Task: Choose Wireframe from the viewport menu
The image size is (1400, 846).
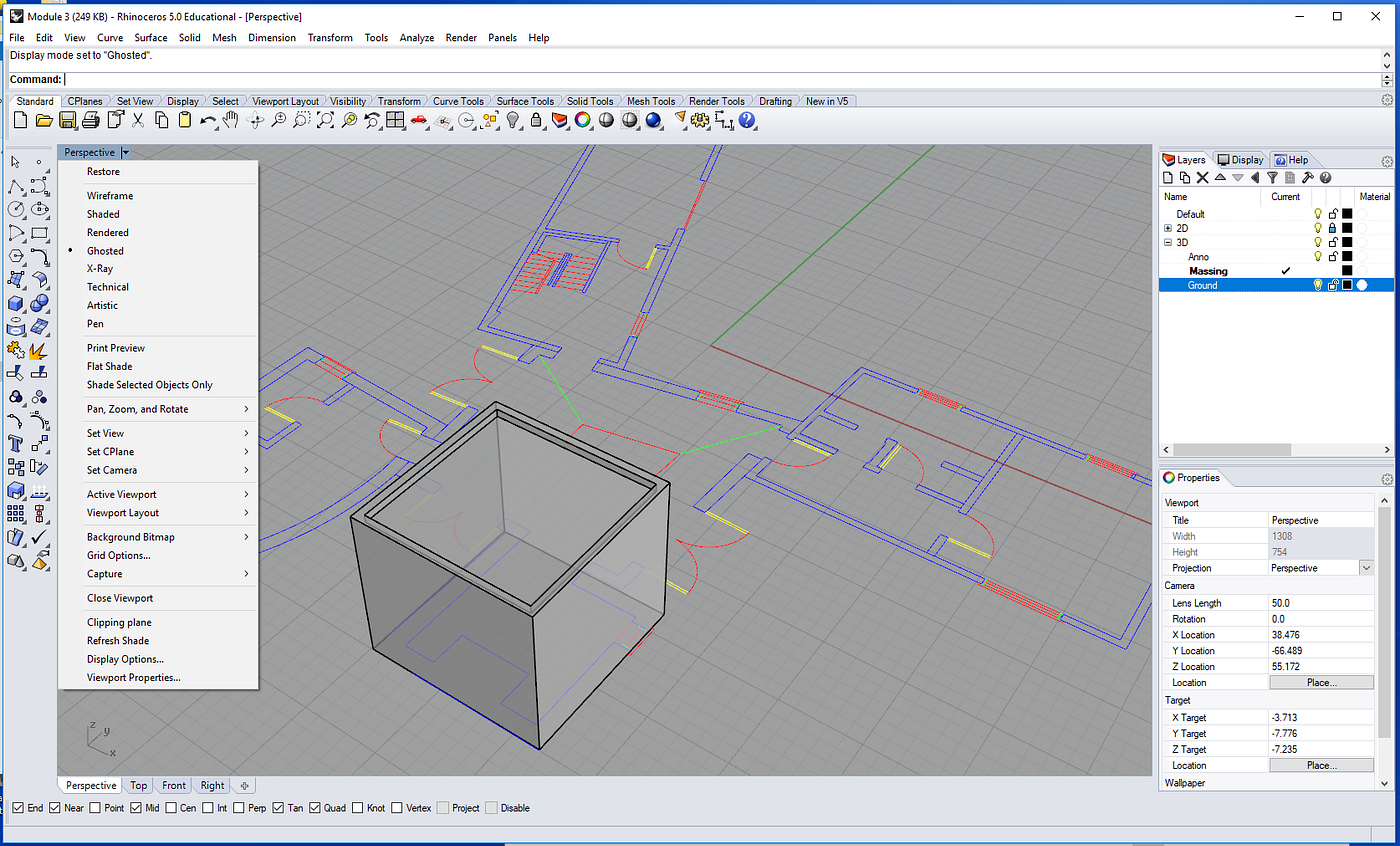Action: (110, 196)
